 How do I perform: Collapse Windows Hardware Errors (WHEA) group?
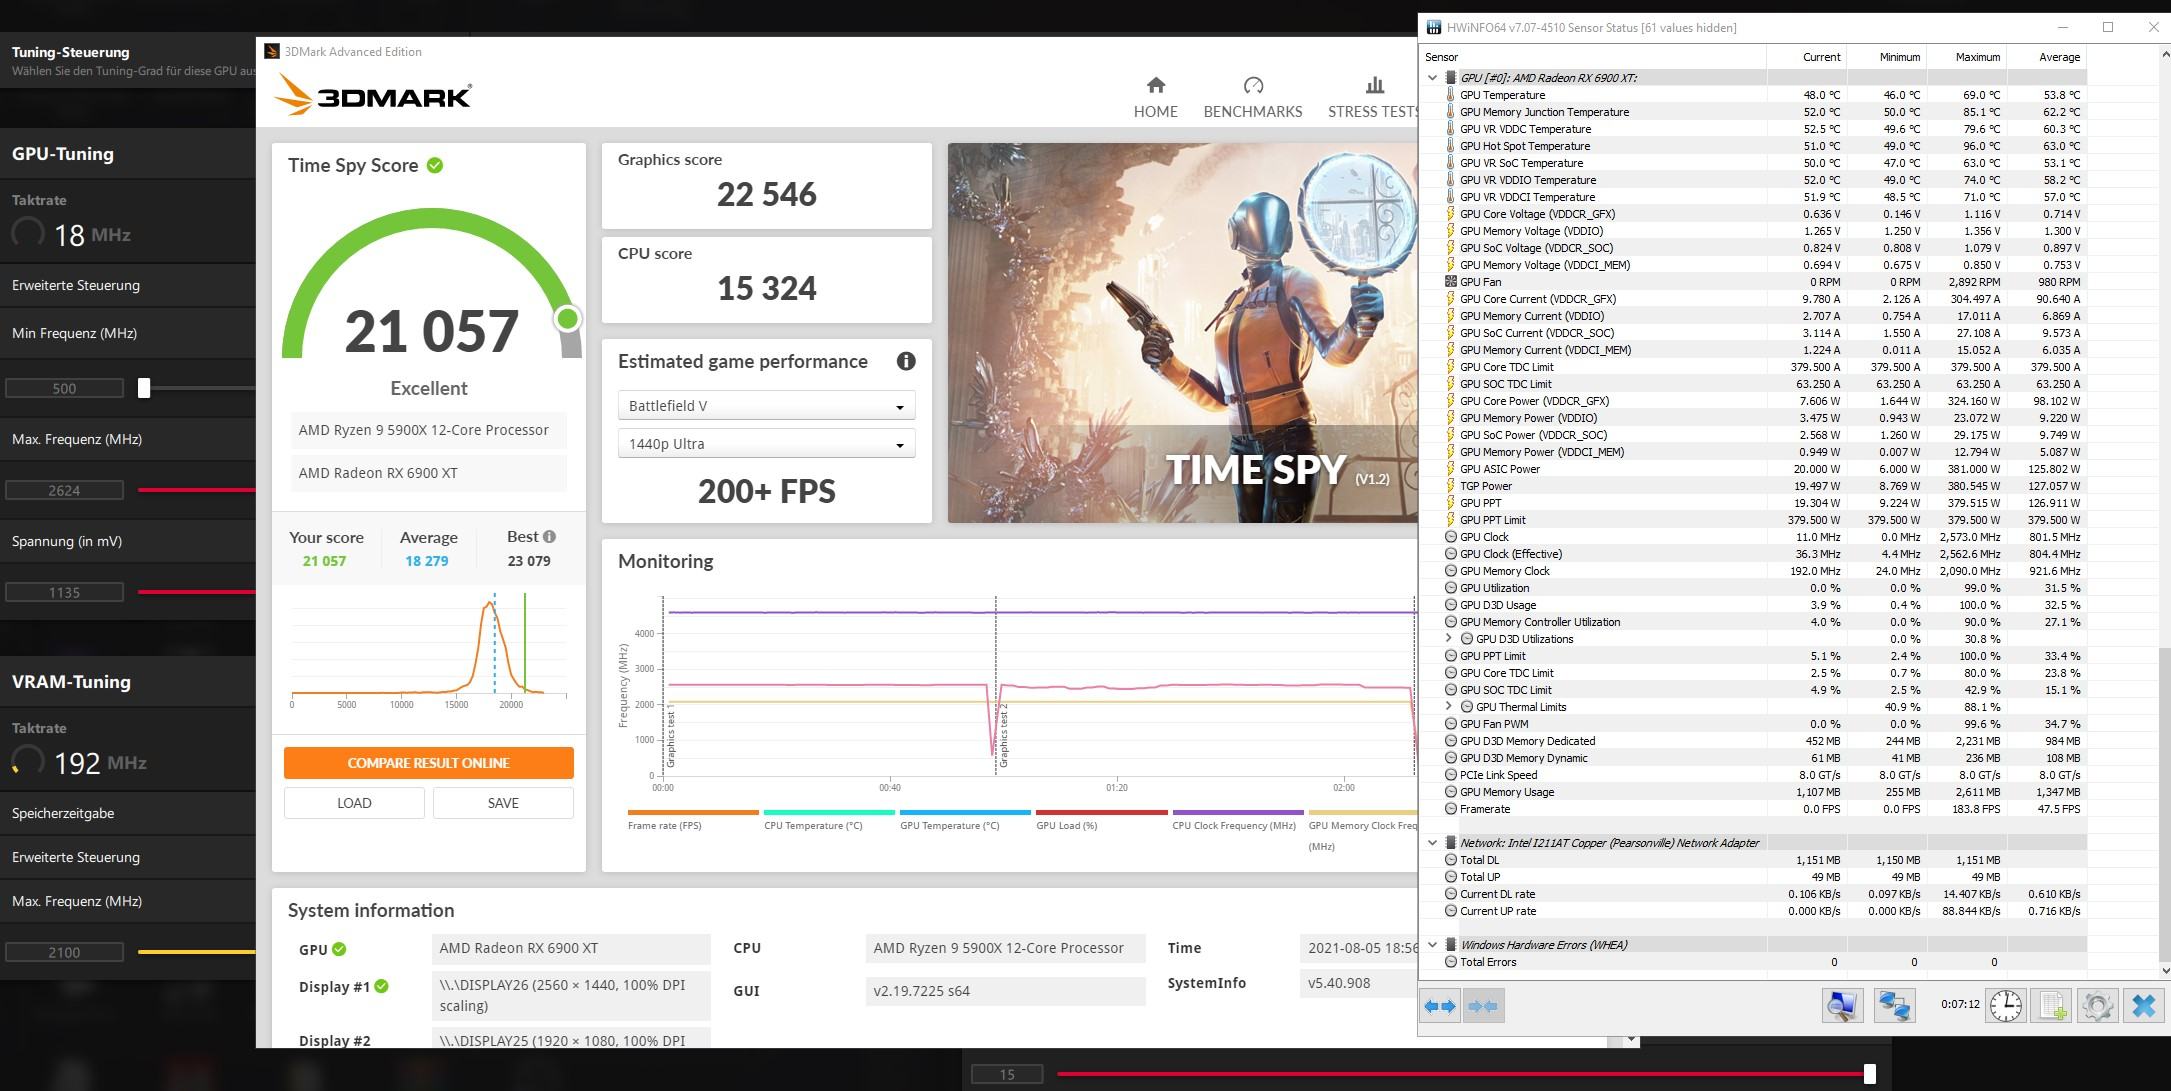[1432, 945]
